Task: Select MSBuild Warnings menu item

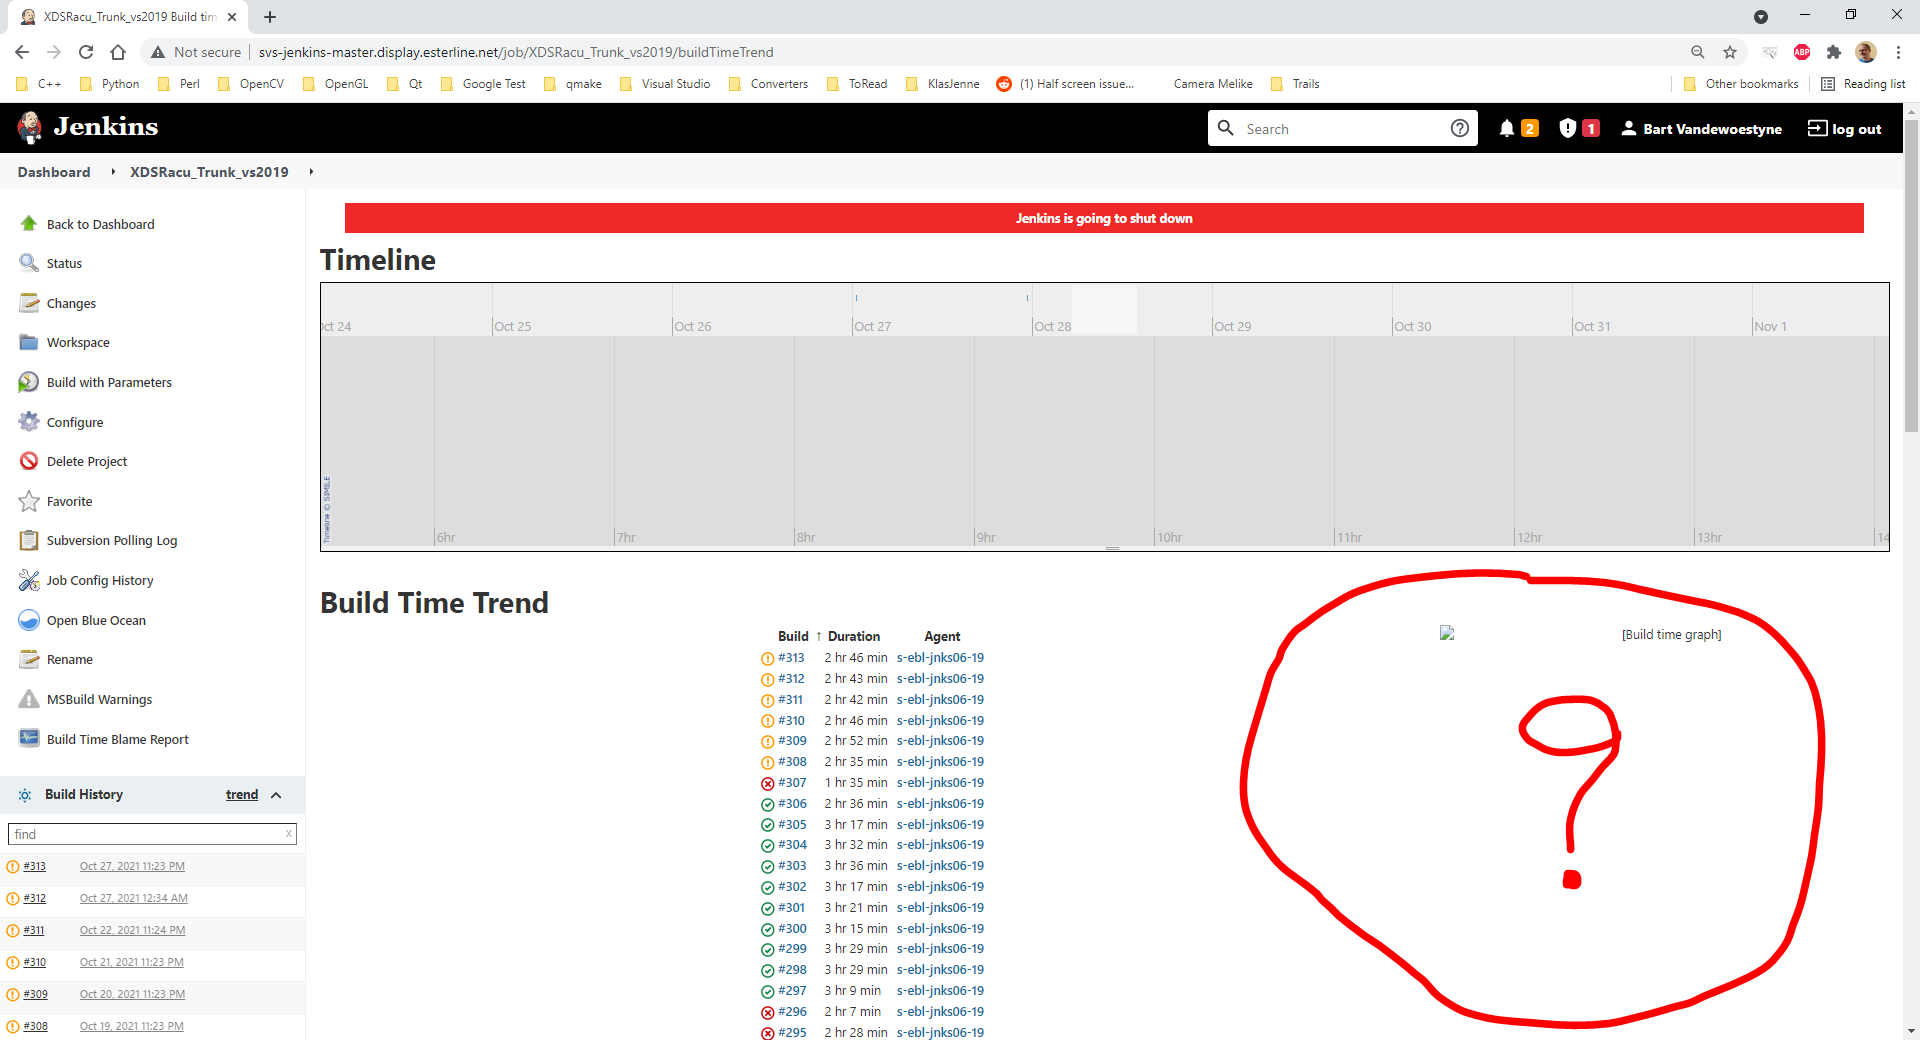Action: click(100, 699)
